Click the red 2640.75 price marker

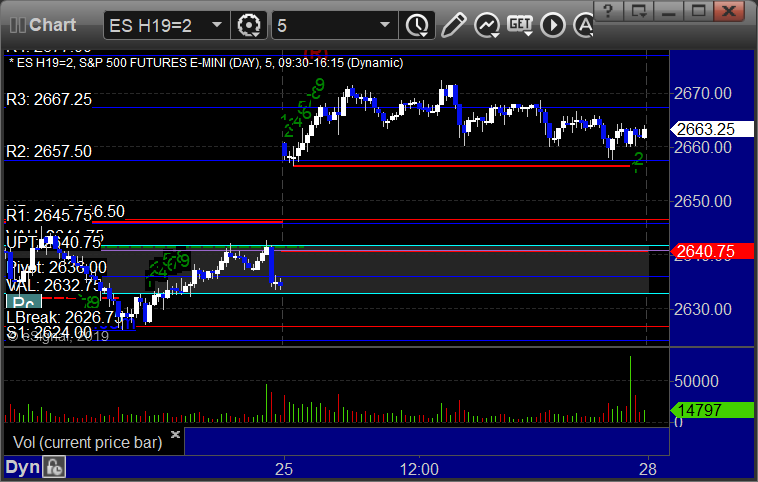(712, 251)
